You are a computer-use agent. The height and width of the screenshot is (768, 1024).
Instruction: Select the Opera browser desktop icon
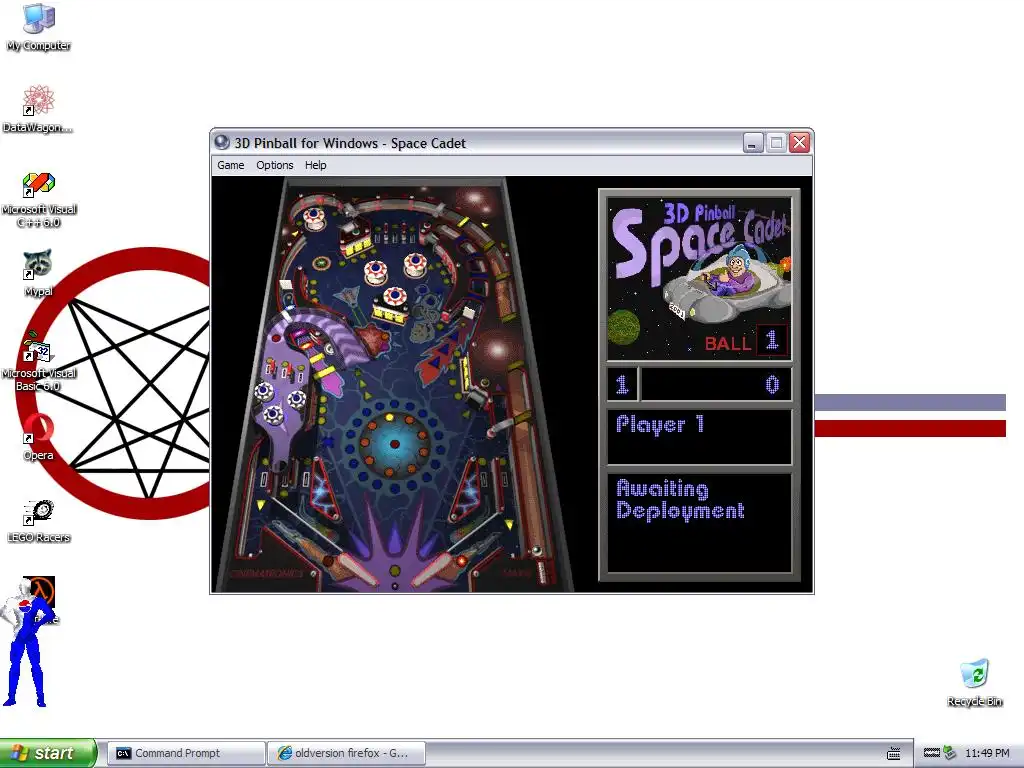(x=38, y=436)
